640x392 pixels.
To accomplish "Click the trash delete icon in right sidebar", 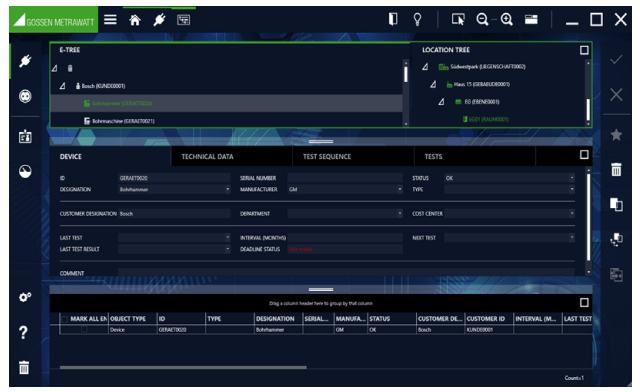I will point(616,169).
